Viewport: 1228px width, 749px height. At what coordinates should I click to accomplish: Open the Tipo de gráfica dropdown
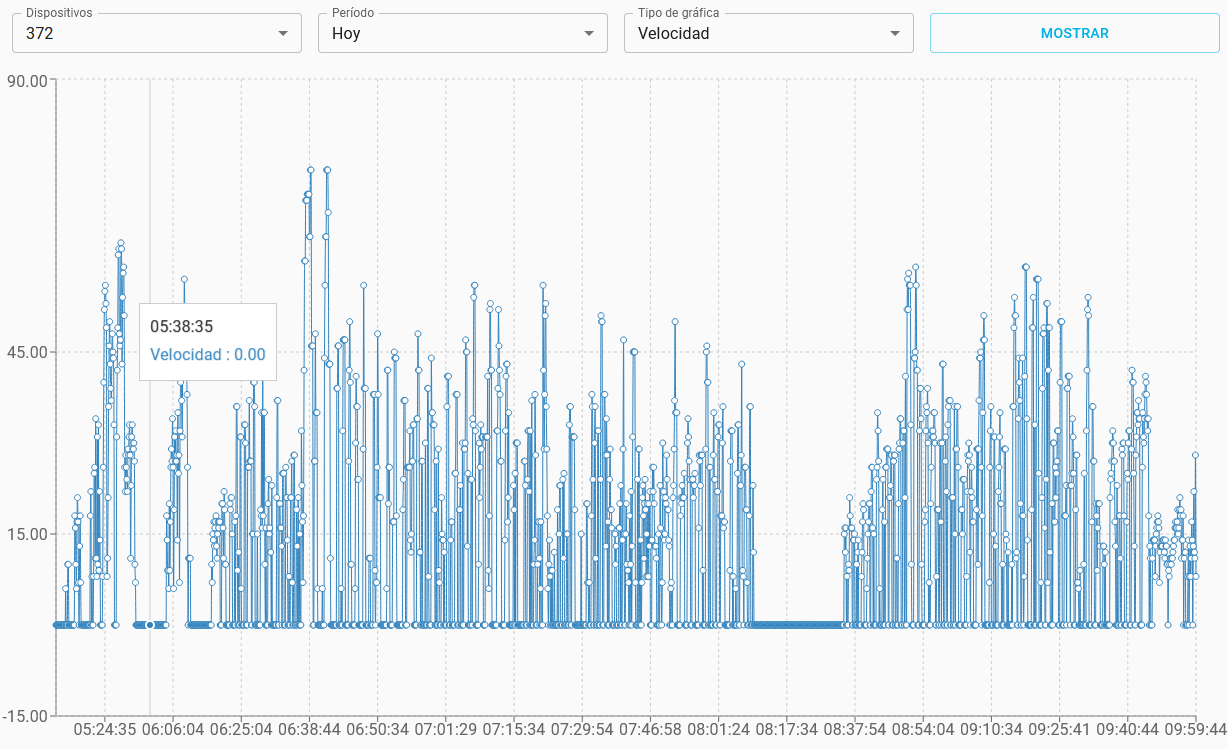point(769,33)
